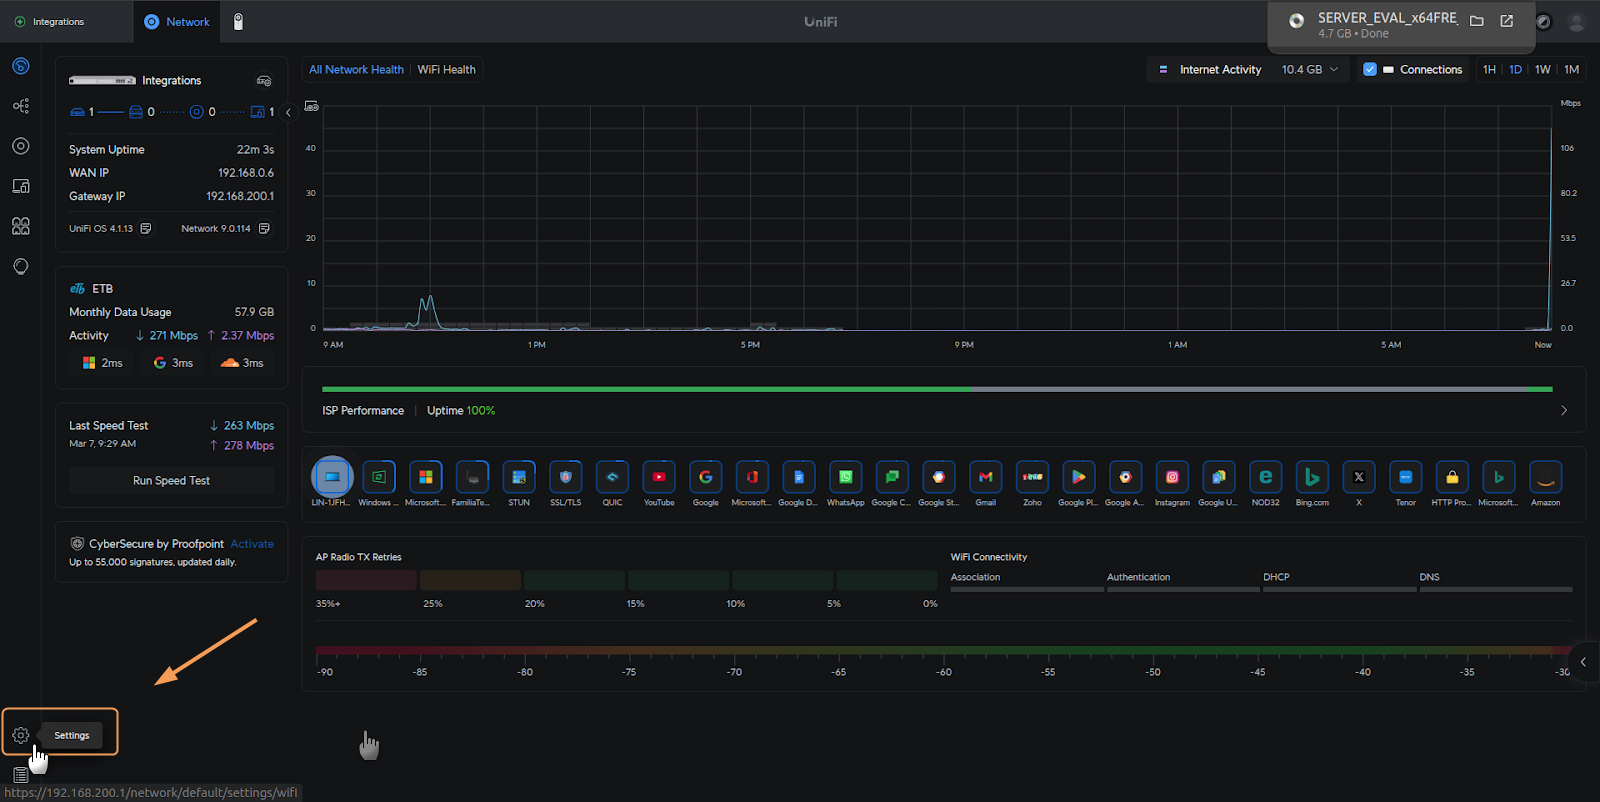The width and height of the screenshot is (1600, 802).
Task: Click the Run Speed Test button
Action: pos(171,481)
